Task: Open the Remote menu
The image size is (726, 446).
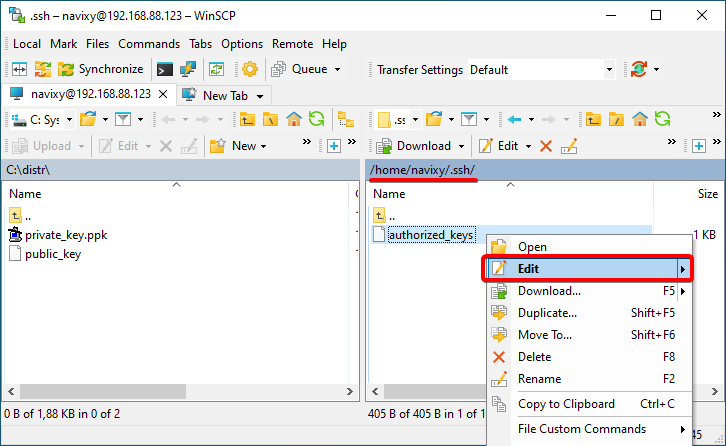Action: click(x=292, y=44)
